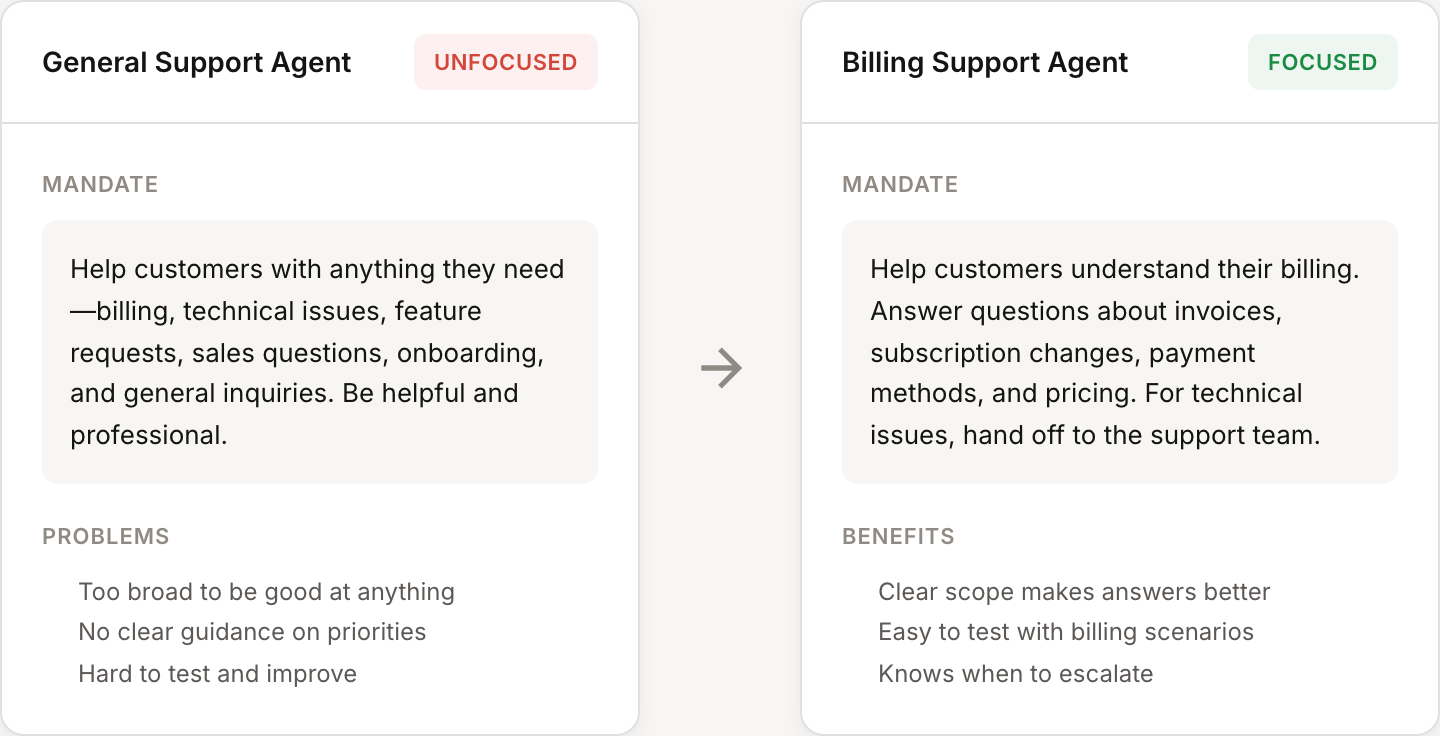
Task: Click the left card MANDATE label
Action: click(100, 184)
